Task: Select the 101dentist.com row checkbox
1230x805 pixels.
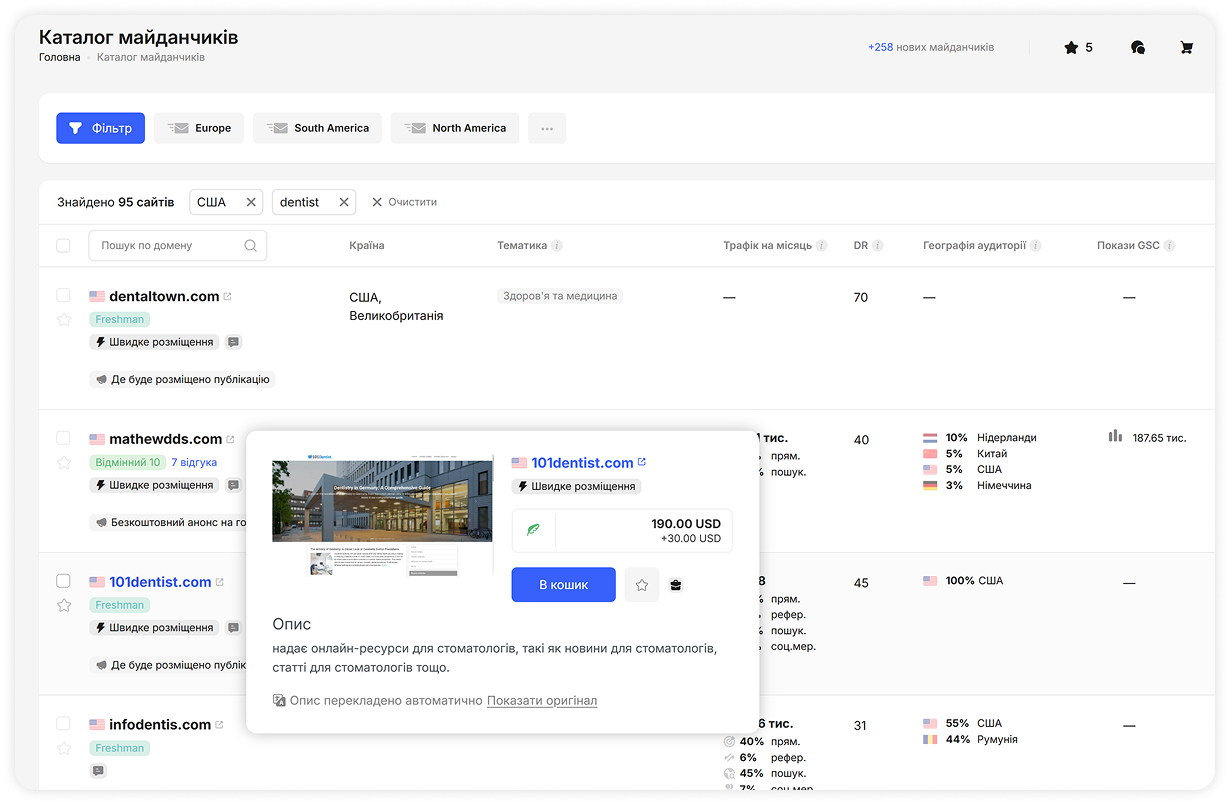Action: 64,581
